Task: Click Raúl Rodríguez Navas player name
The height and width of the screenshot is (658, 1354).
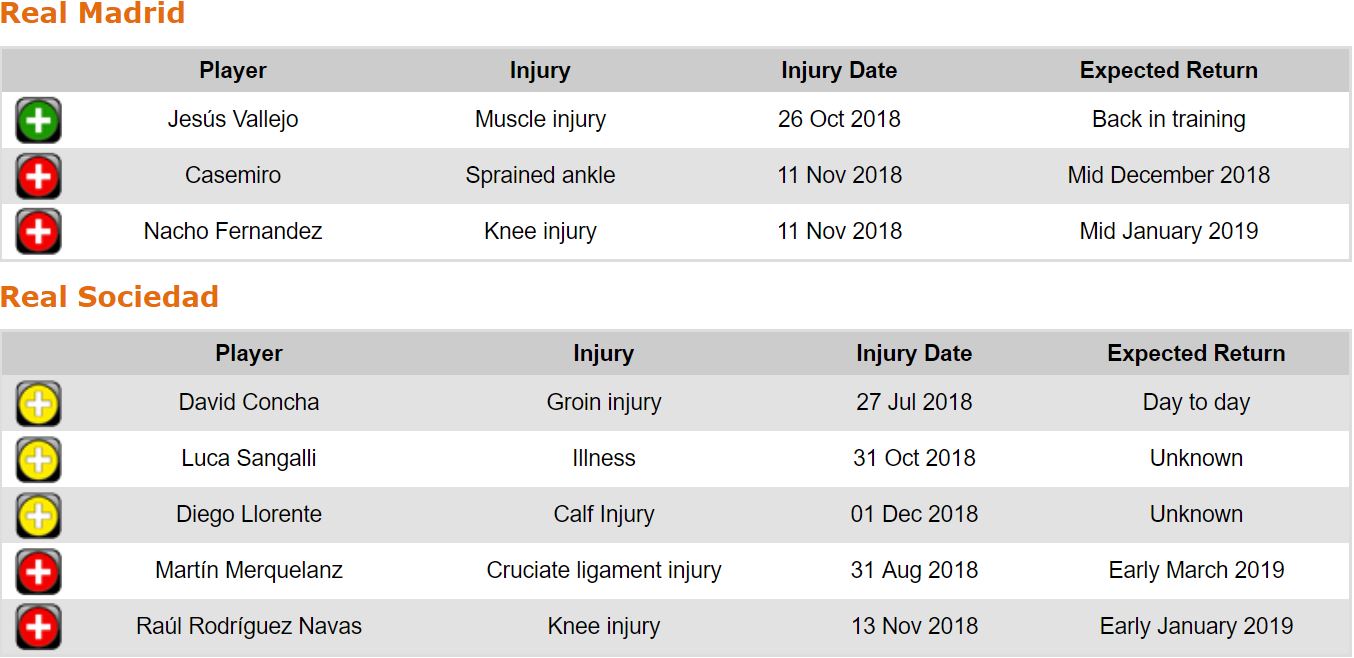Action: pyautogui.click(x=249, y=626)
